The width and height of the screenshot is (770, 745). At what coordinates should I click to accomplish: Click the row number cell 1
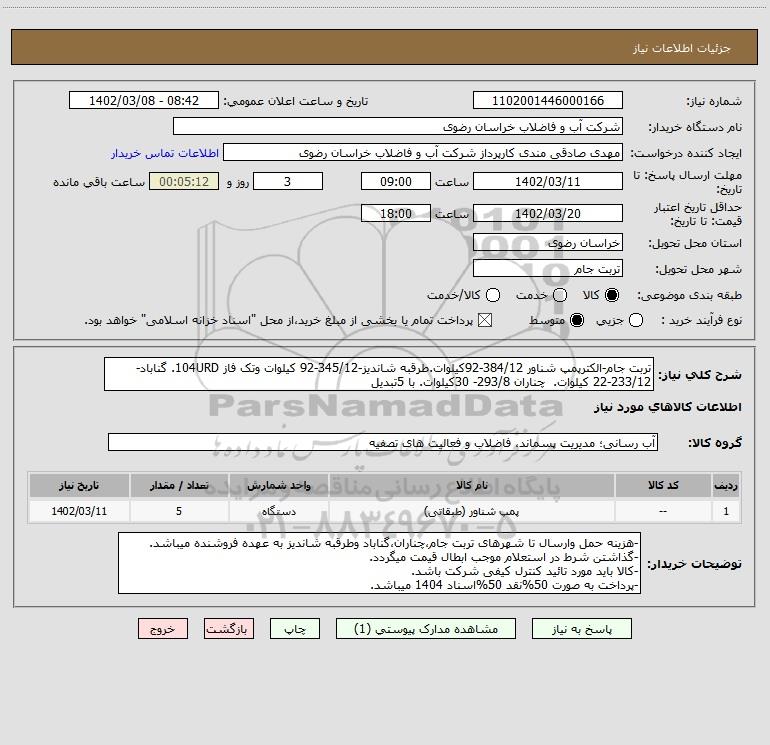(x=726, y=511)
